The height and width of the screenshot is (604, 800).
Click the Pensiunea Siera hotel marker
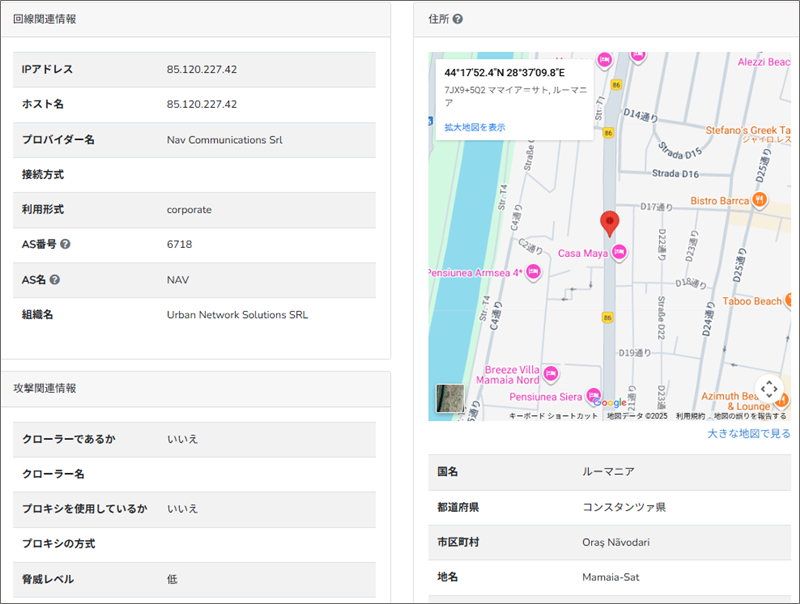pyautogui.click(x=593, y=394)
